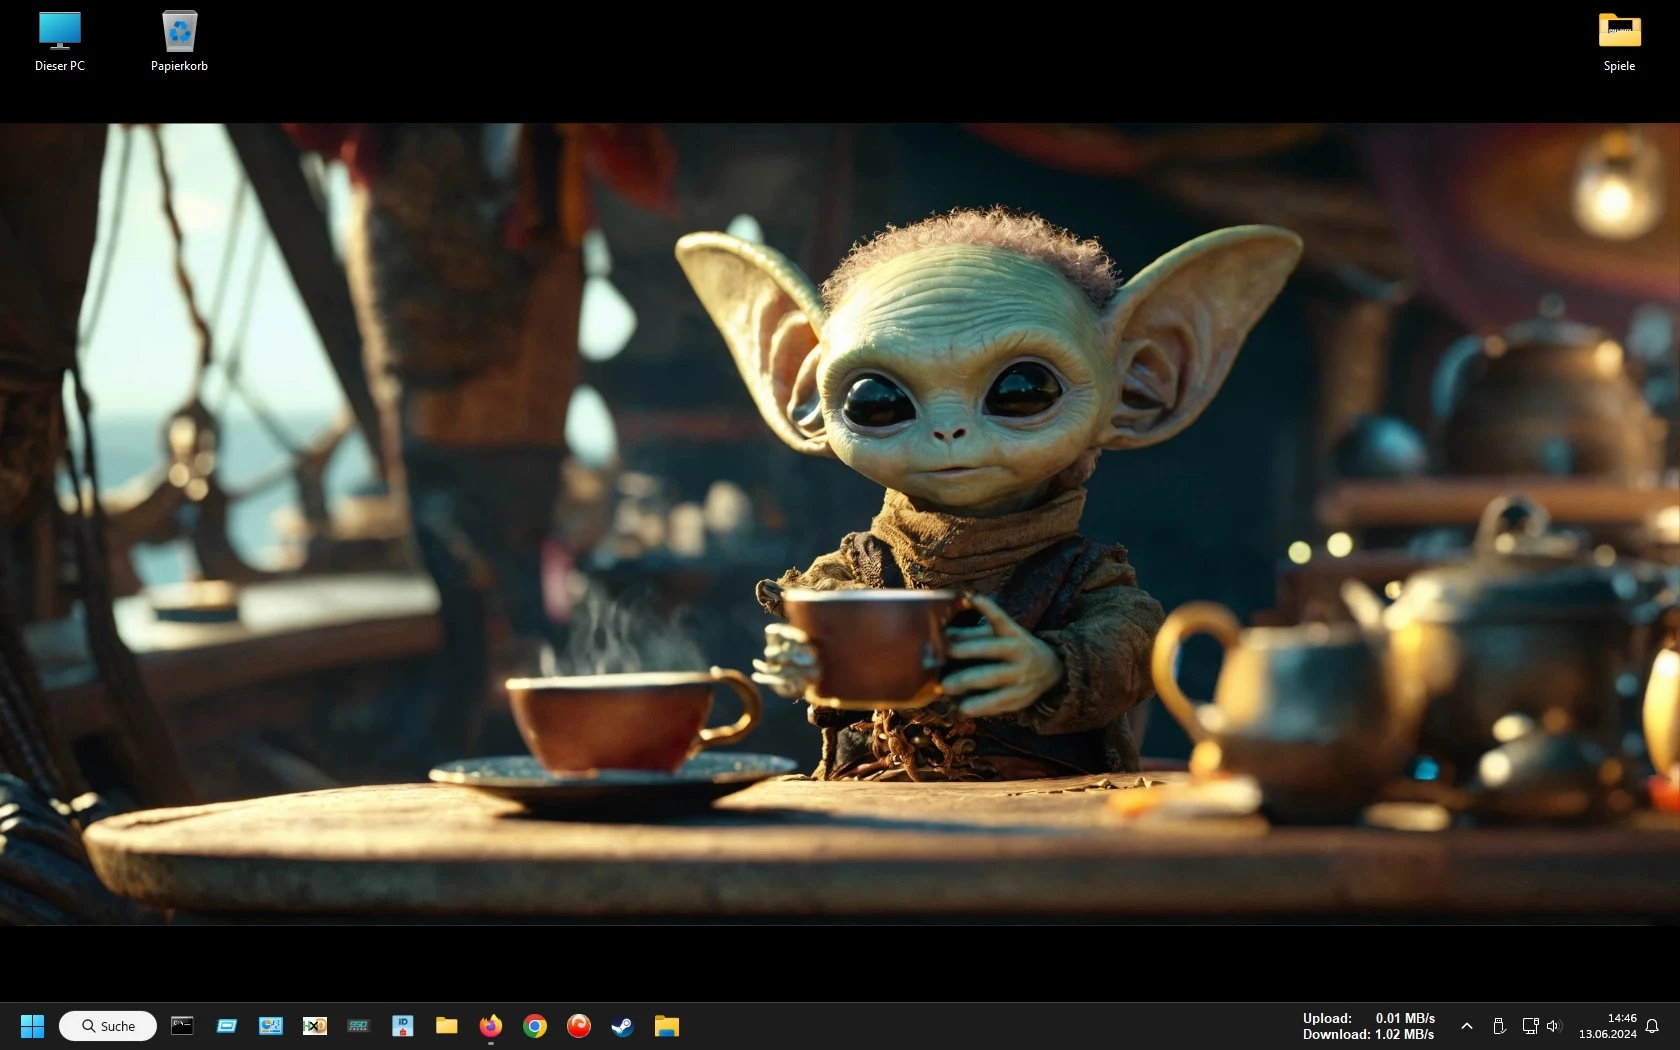Open the Windows Start menu

pos(32,1026)
